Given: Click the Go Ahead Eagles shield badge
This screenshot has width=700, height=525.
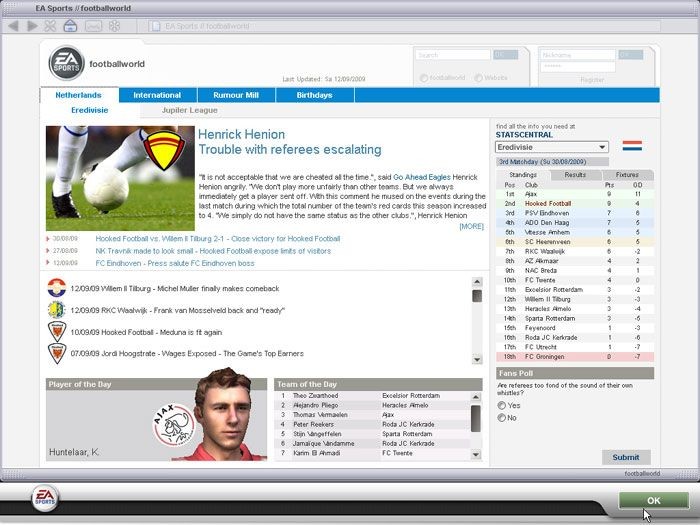Looking at the screenshot, I should [x=164, y=150].
